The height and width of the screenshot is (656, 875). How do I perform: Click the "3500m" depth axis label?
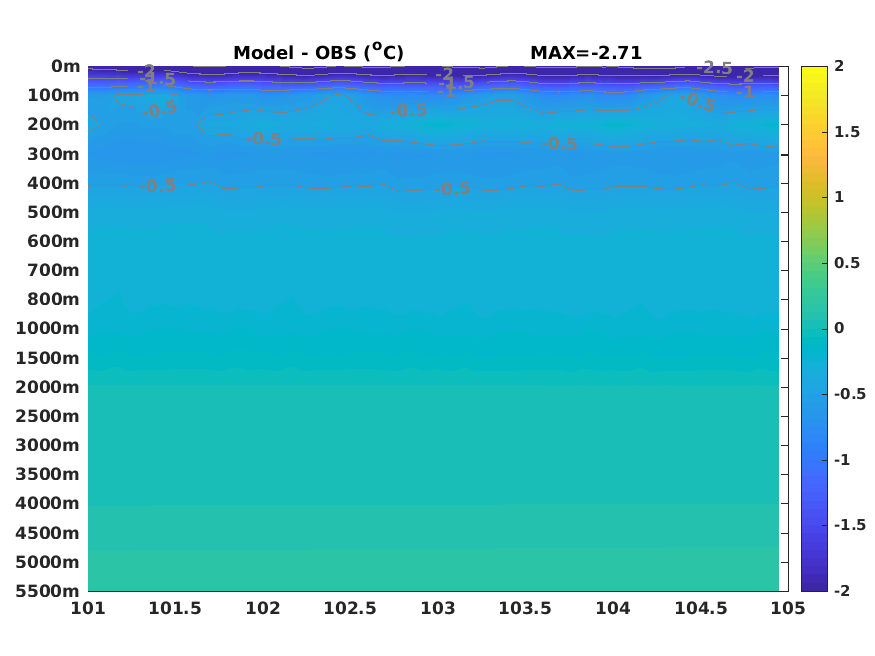pos(47,474)
